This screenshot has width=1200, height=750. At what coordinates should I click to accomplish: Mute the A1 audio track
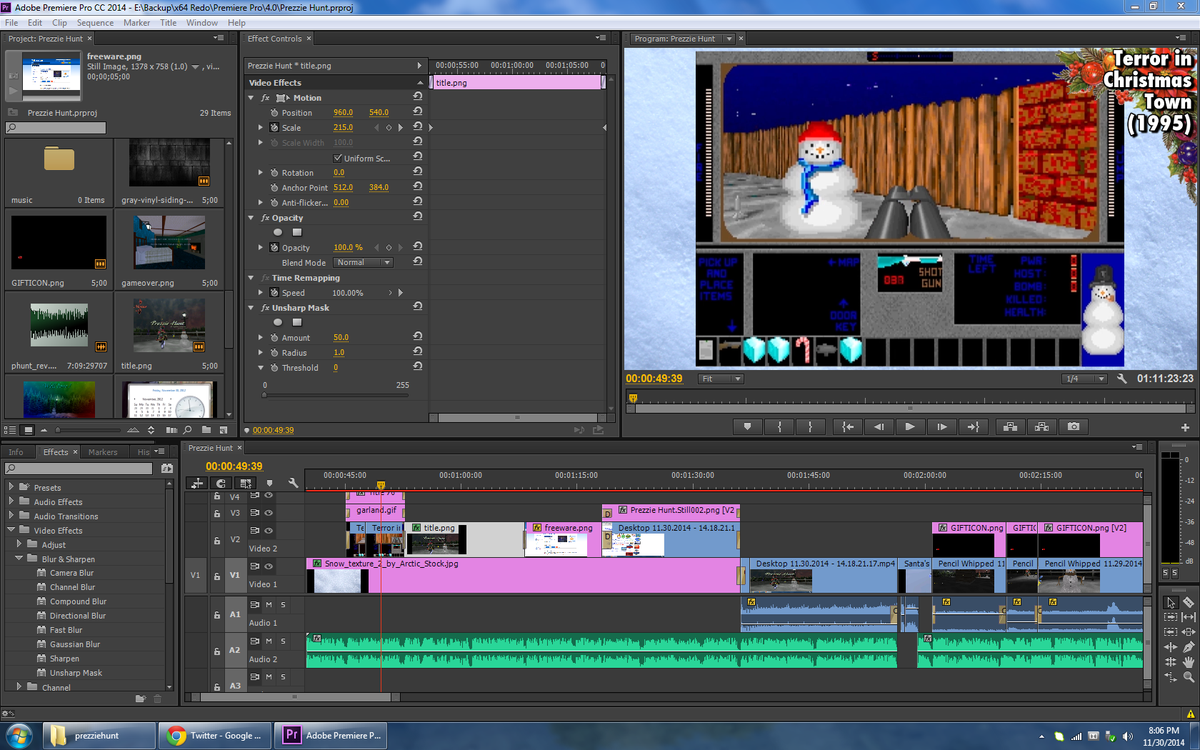tap(268, 604)
